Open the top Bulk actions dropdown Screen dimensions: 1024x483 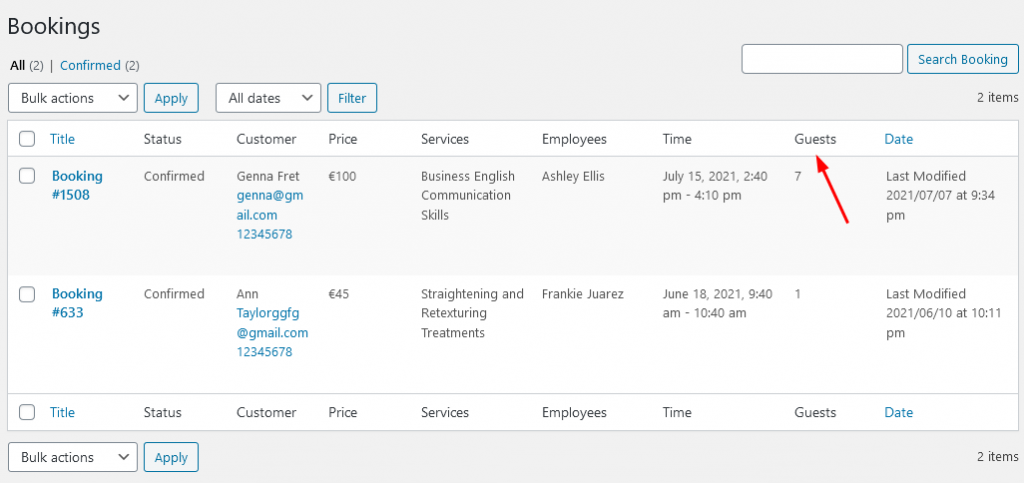click(72, 98)
